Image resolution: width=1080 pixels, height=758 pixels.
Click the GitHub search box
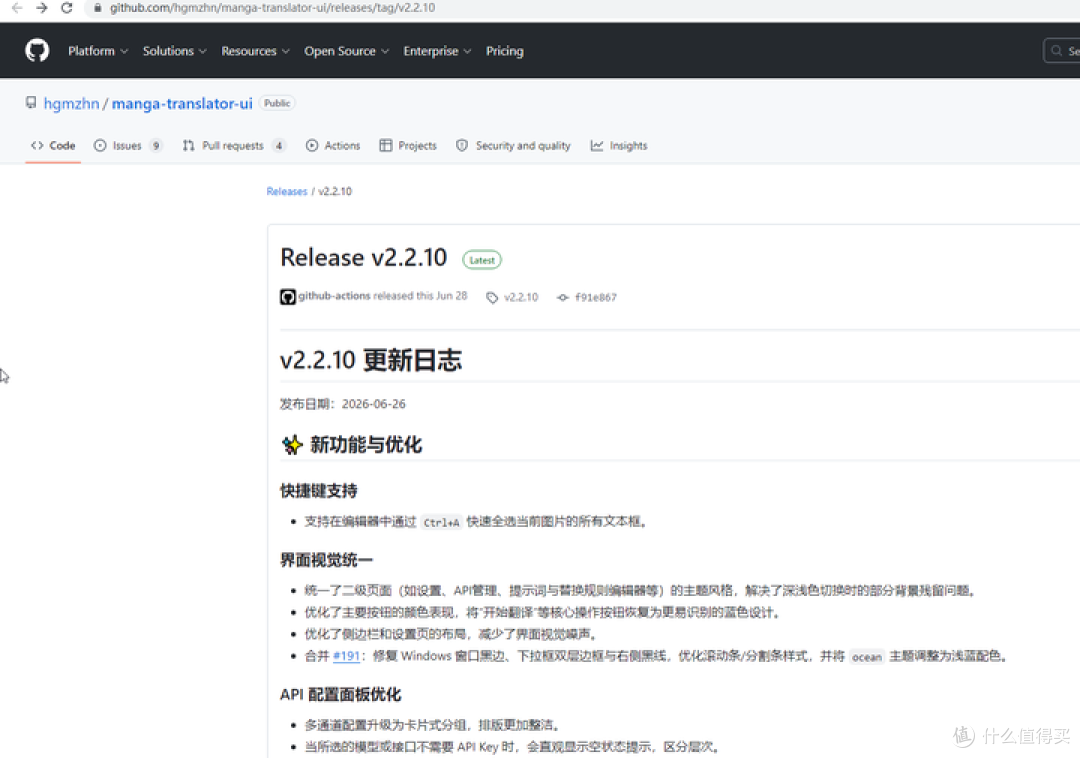coord(1062,51)
